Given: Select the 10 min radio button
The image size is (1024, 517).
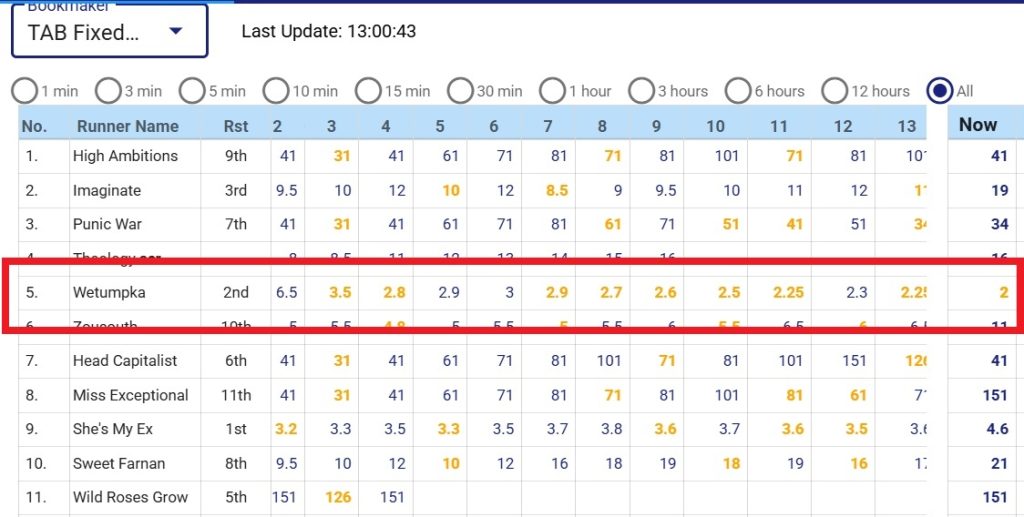Looking at the screenshot, I should click(276, 91).
